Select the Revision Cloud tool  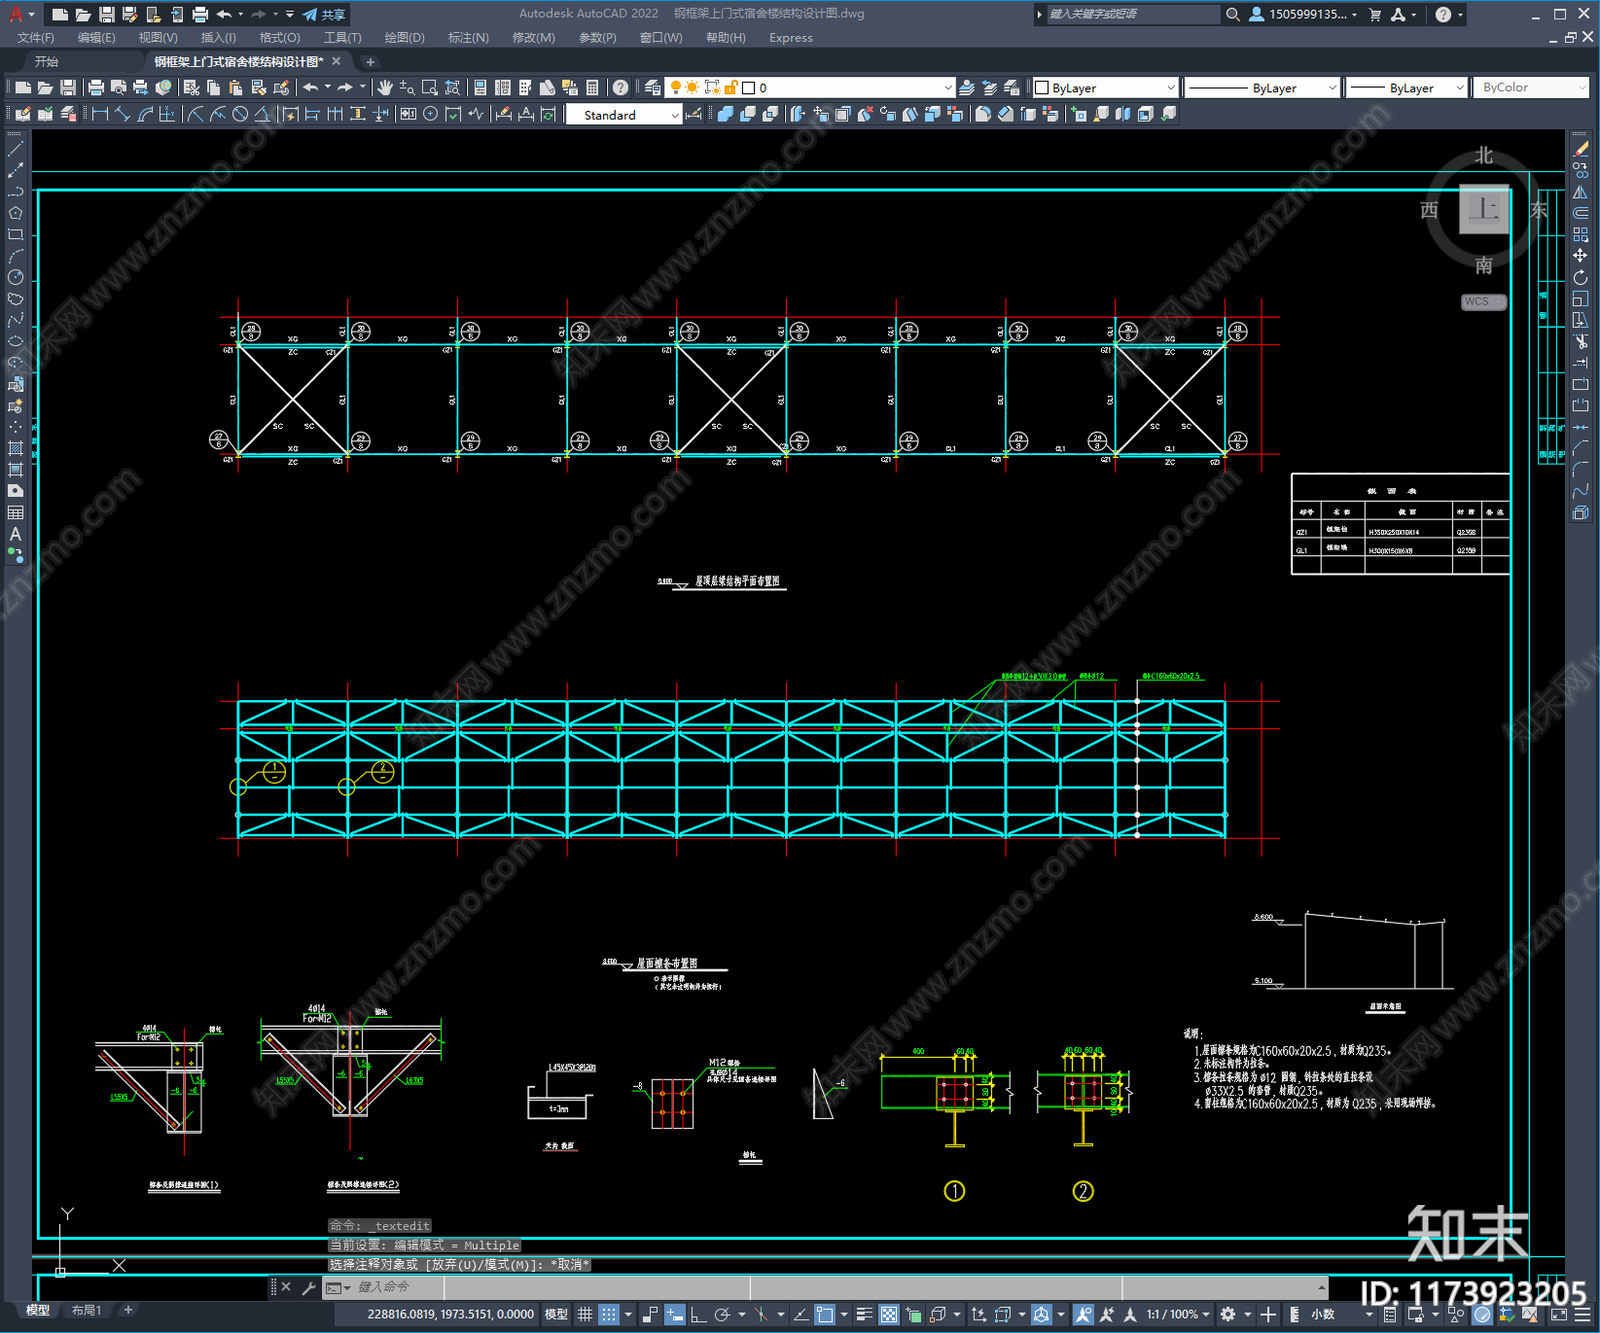(15, 299)
